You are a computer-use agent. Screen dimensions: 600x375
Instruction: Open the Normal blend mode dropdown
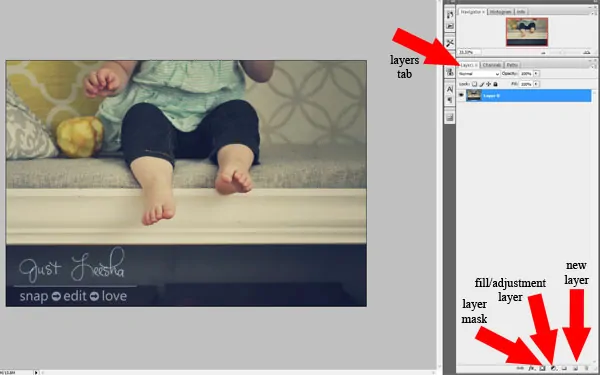pyautogui.click(x=479, y=74)
